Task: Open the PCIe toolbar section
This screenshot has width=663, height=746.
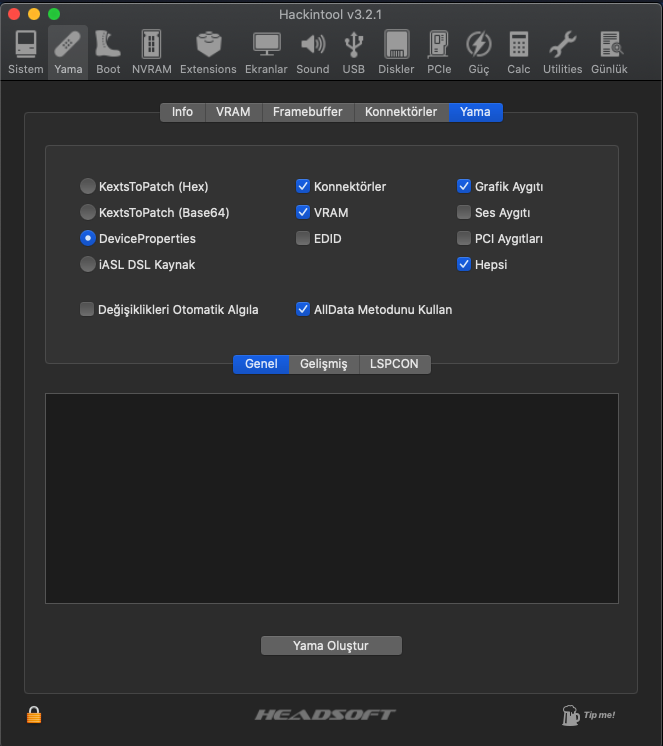Action: [438, 52]
